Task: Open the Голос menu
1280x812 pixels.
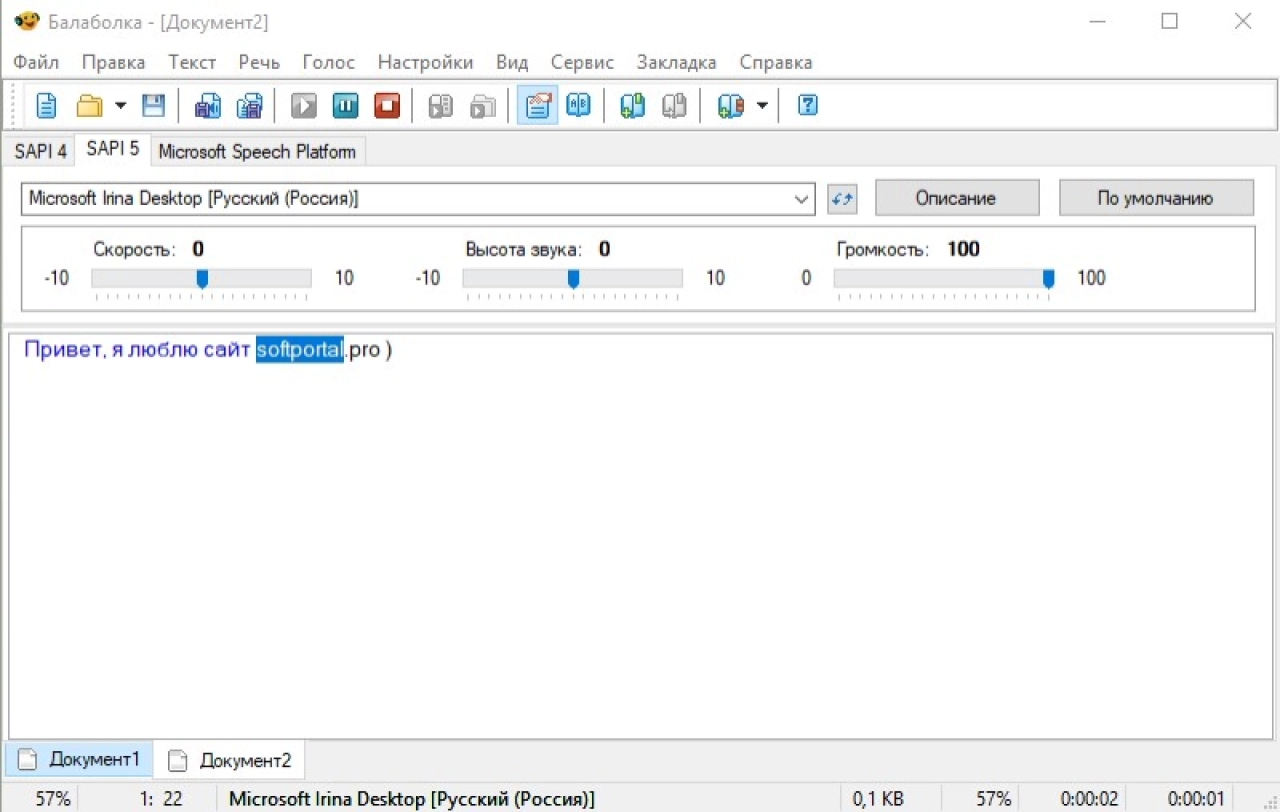Action: pos(328,62)
